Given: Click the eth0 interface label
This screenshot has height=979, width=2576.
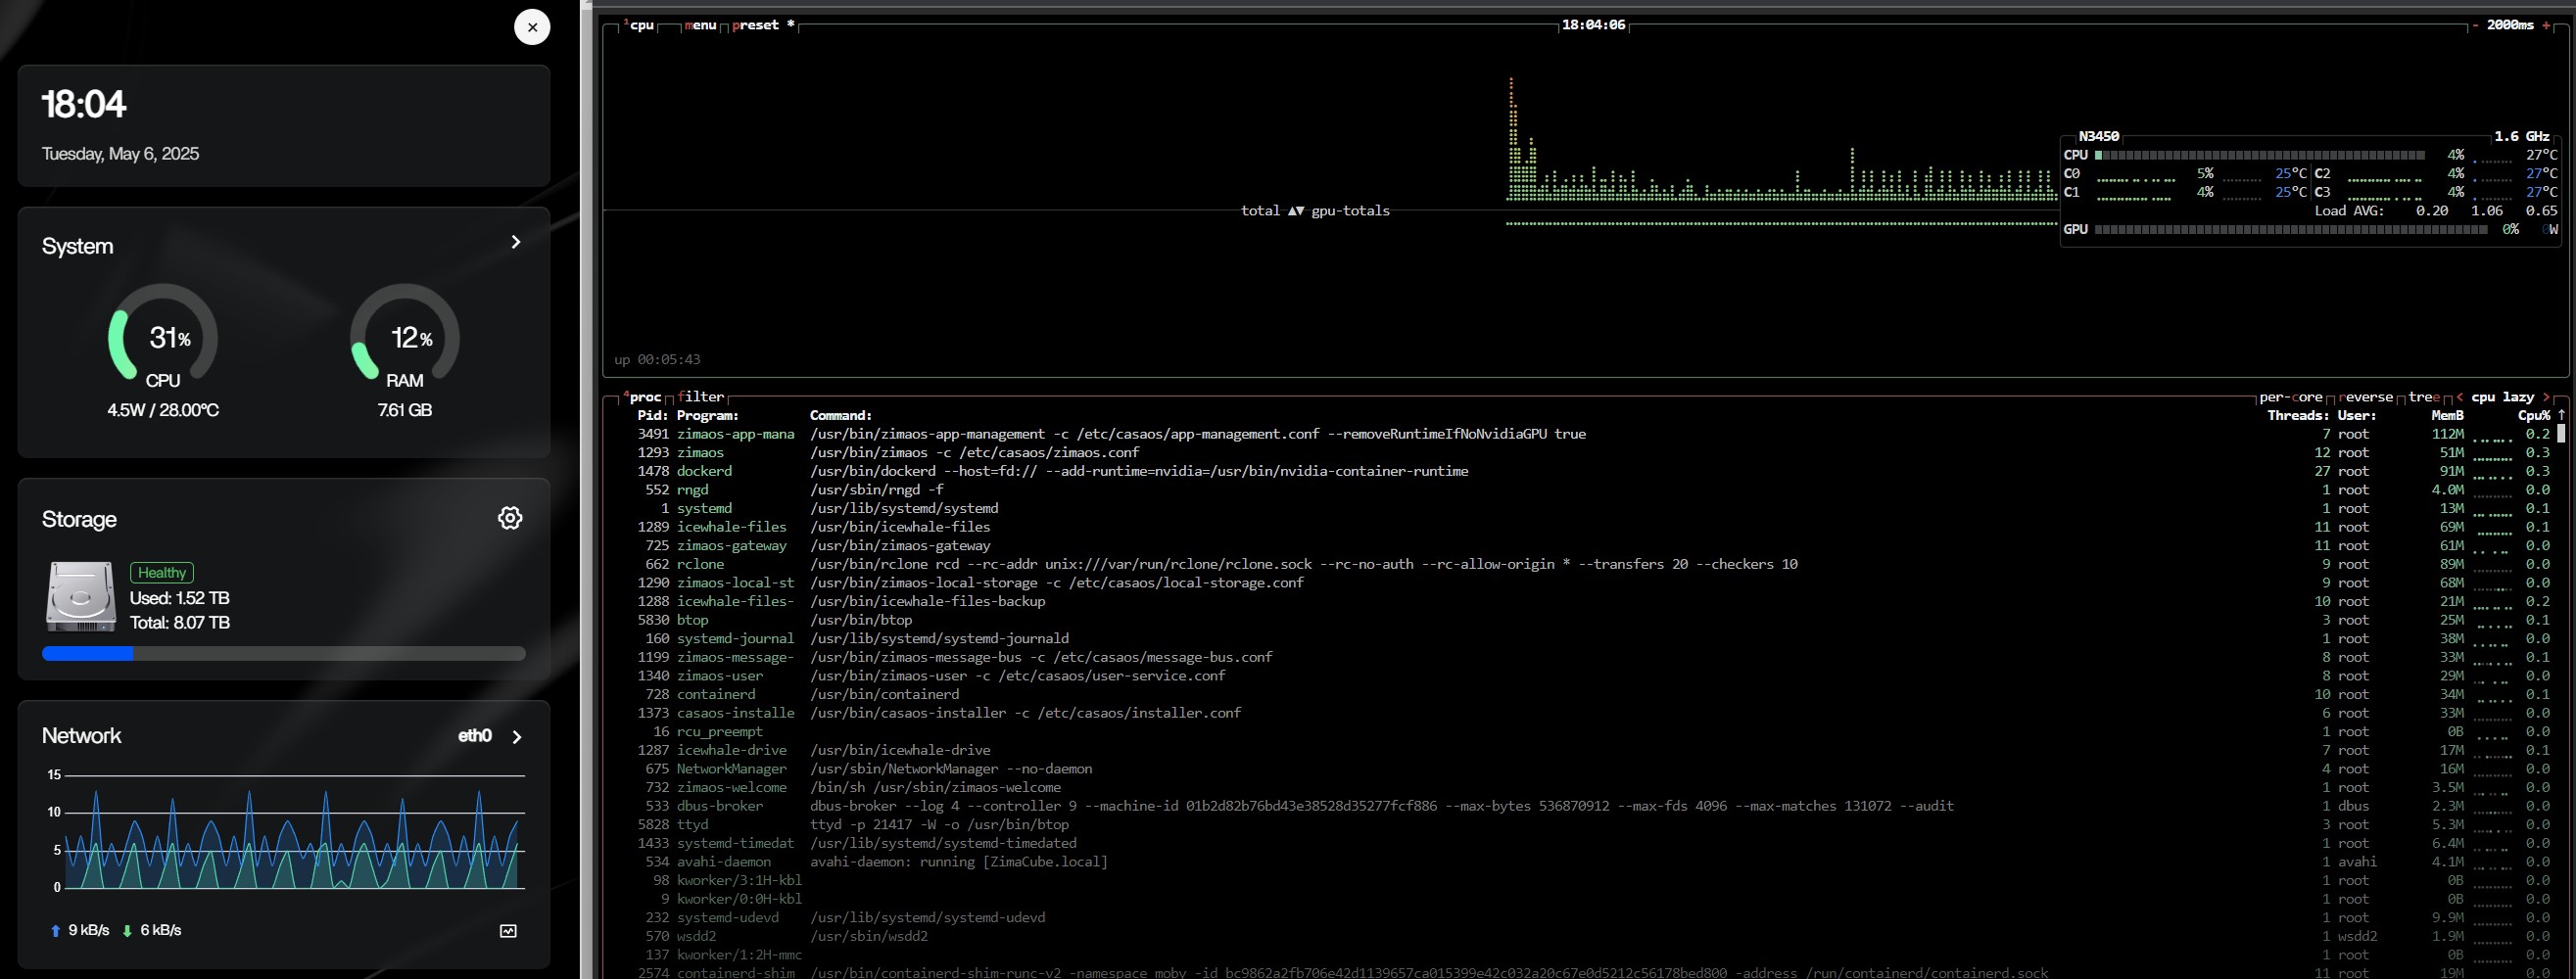Looking at the screenshot, I should click(x=475, y=736).
